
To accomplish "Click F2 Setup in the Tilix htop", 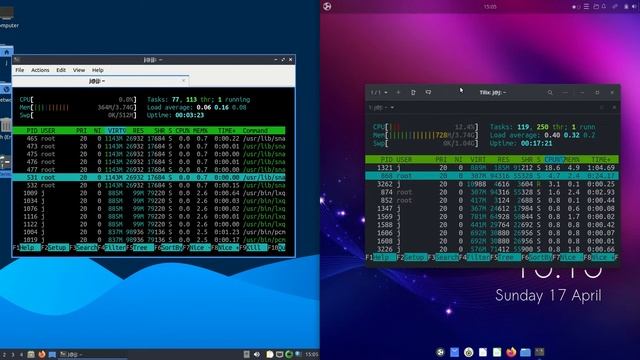I will point(411,258).
